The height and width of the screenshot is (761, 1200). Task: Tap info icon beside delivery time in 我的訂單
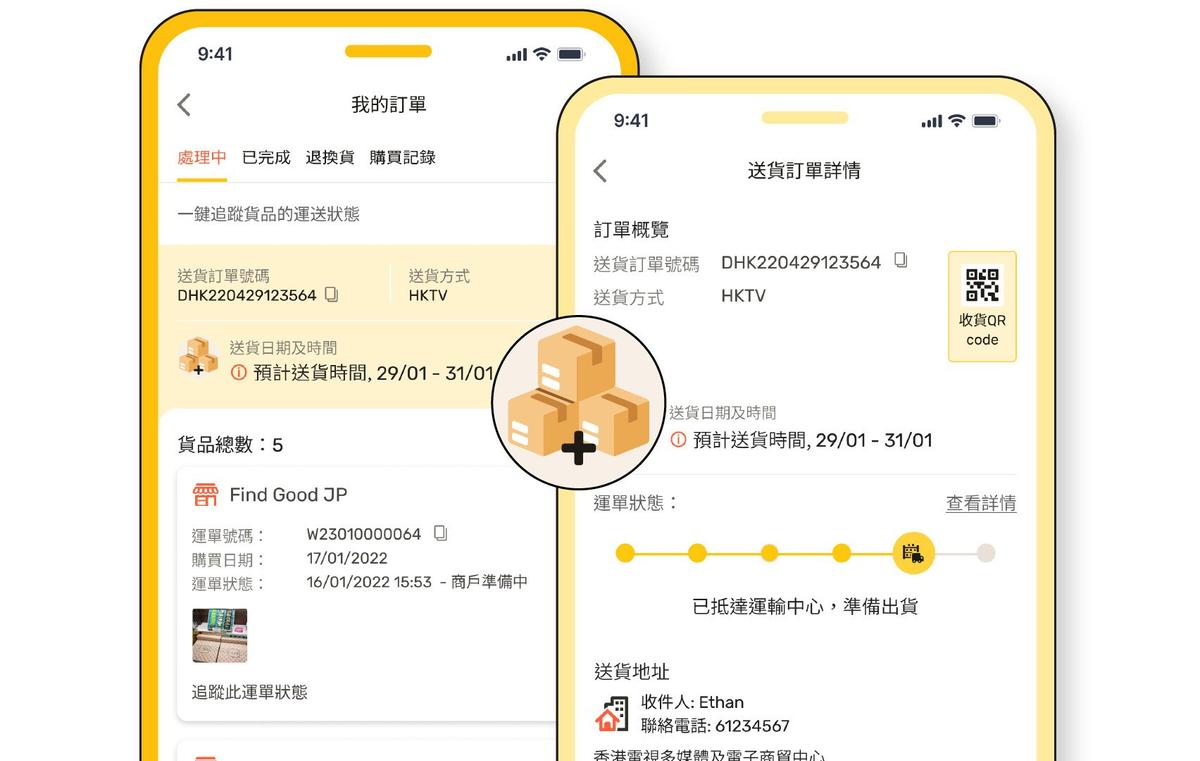239,372
